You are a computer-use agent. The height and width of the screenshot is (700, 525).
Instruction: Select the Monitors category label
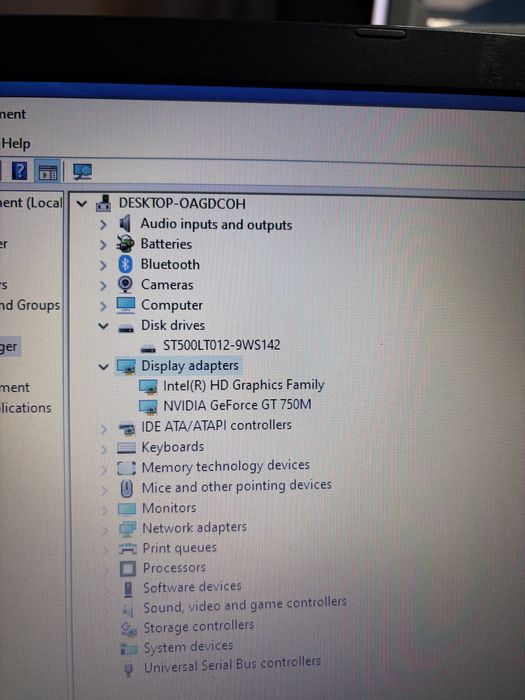click(x=169, y=508)
